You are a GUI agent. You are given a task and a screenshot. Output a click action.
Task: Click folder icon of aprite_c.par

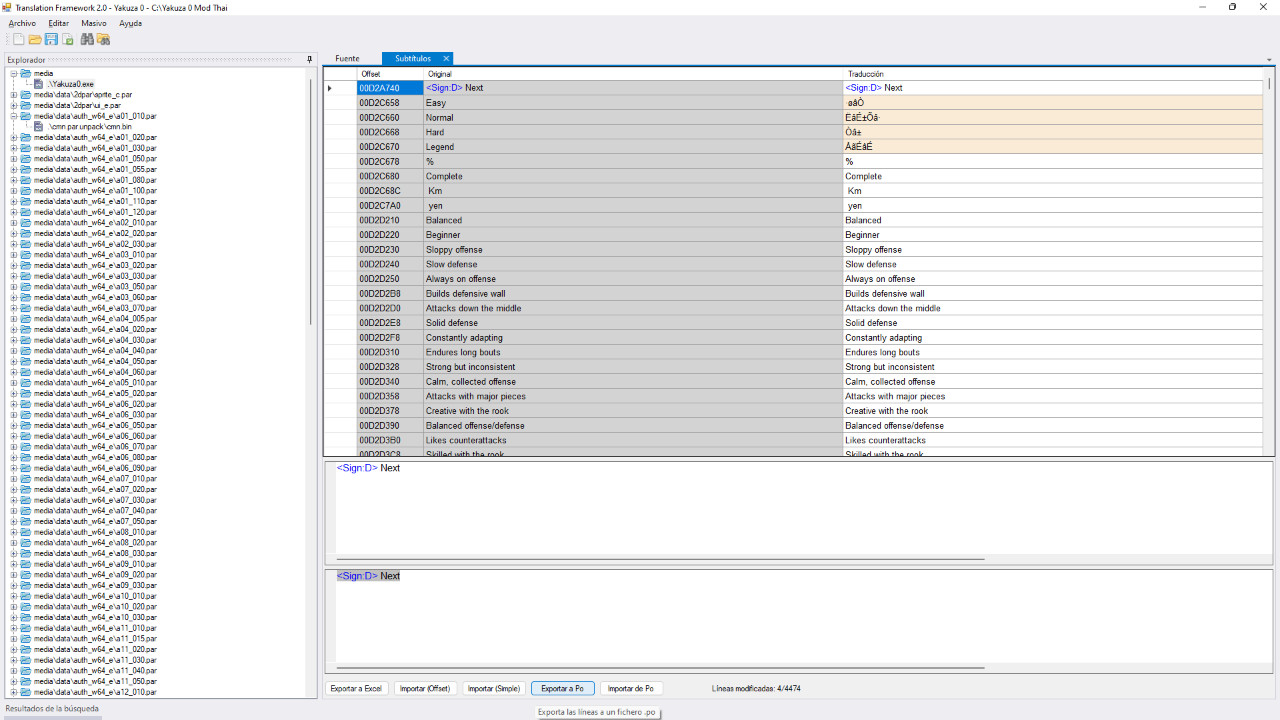click(x=26, y=95)
